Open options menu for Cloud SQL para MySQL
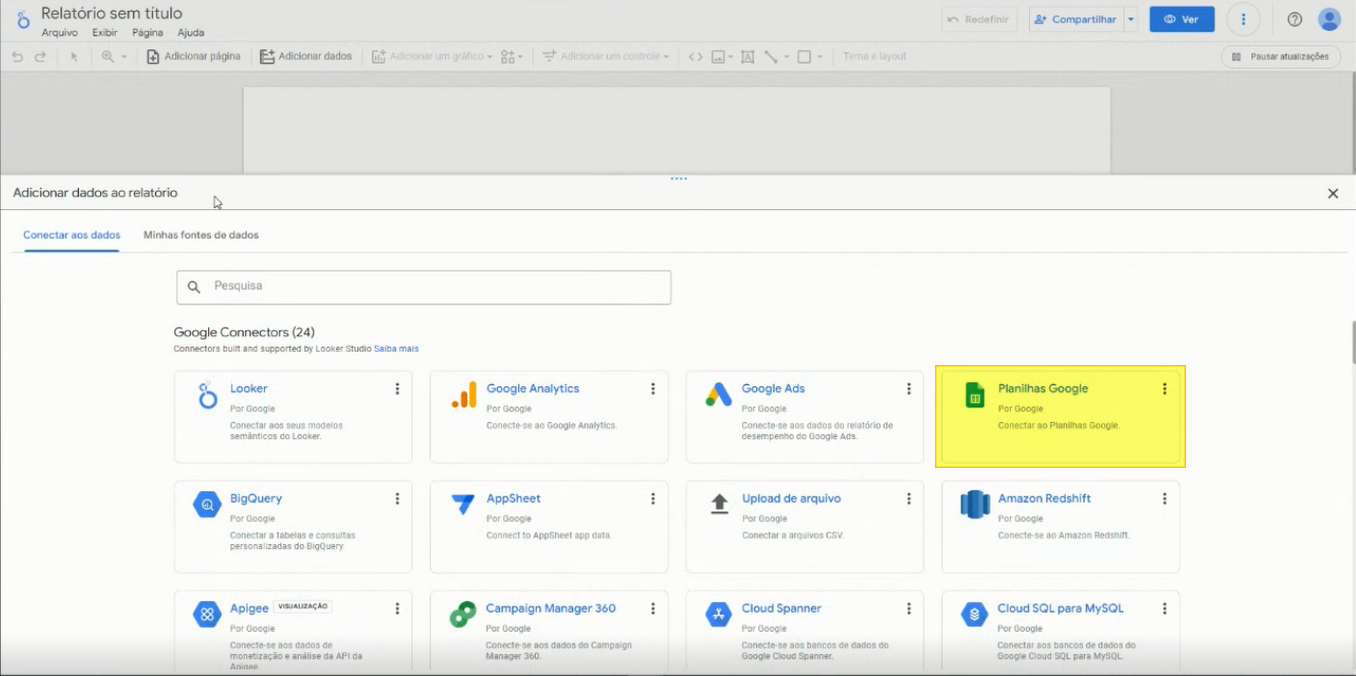The width and height of the screenshot is (1356, 676). 1165,609
